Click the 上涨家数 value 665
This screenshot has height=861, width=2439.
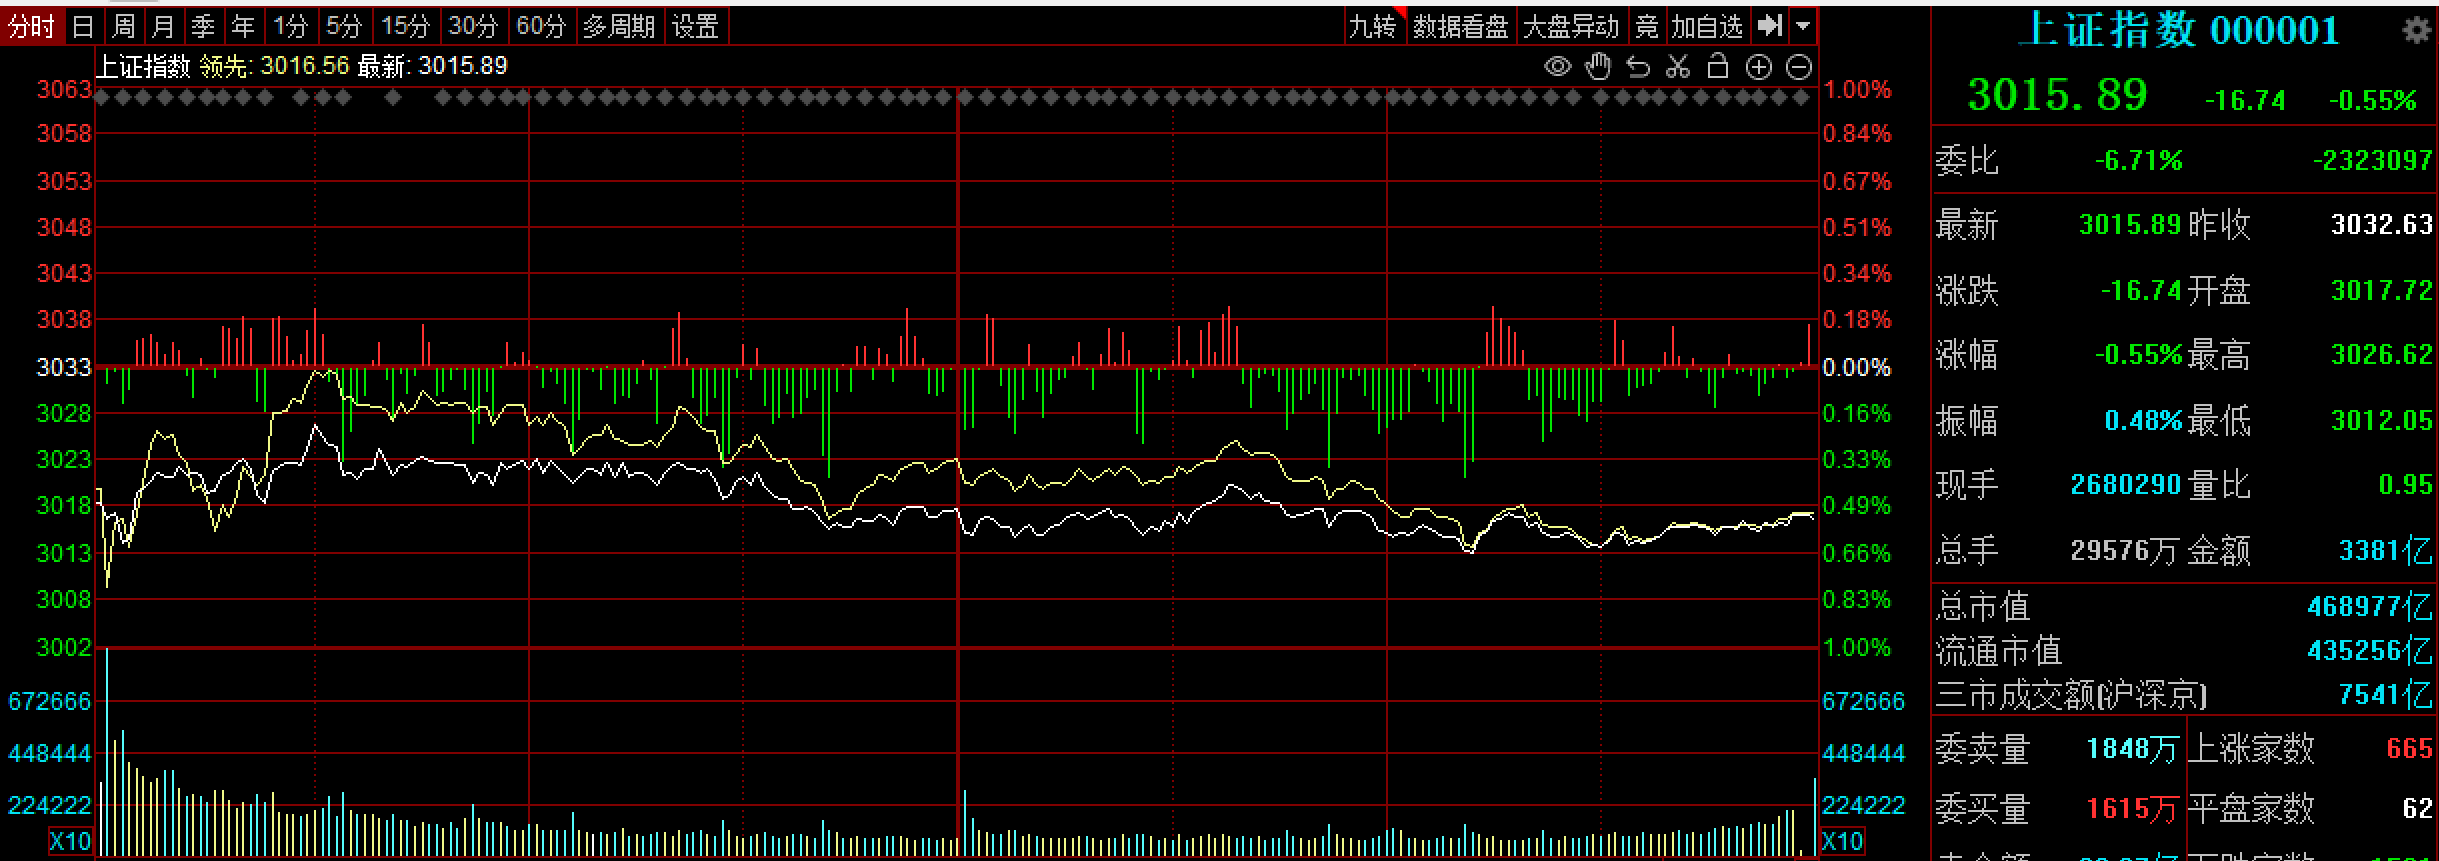[x=2408, y=748]
